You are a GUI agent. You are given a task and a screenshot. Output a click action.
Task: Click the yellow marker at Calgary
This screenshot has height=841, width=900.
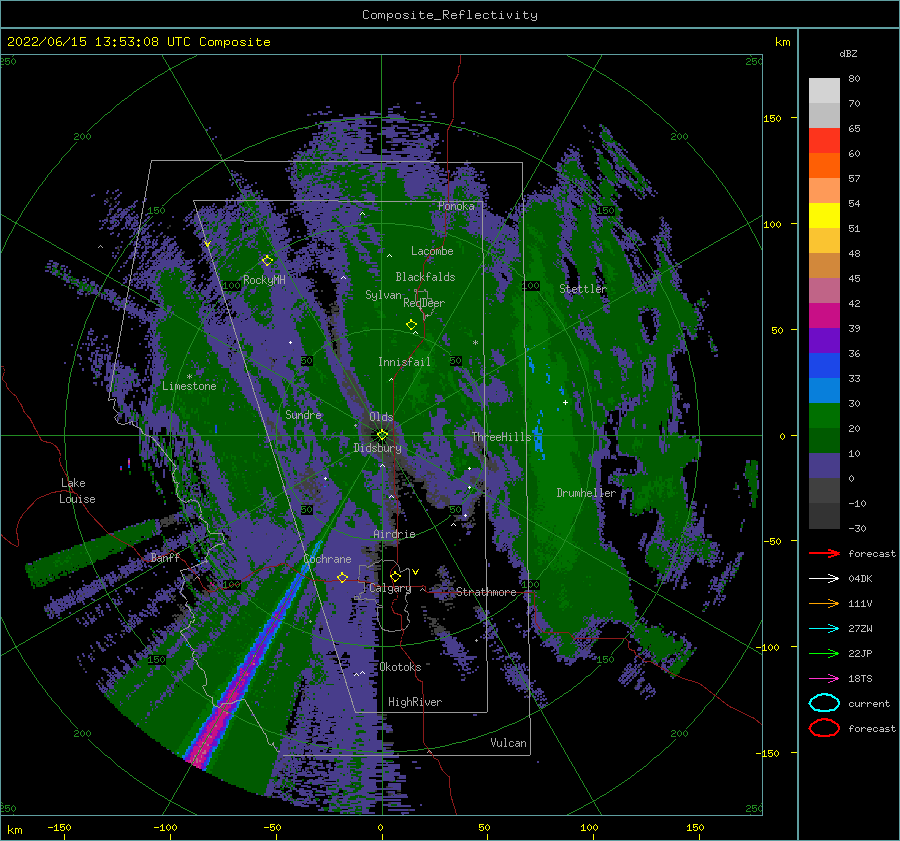pyautogui.click(x=395, y=576)
